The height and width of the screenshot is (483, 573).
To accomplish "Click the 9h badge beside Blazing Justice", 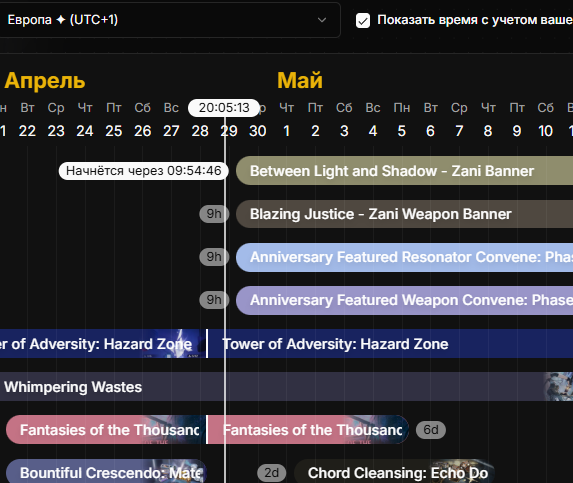I will pyautogui.click(x=214, y=214).
